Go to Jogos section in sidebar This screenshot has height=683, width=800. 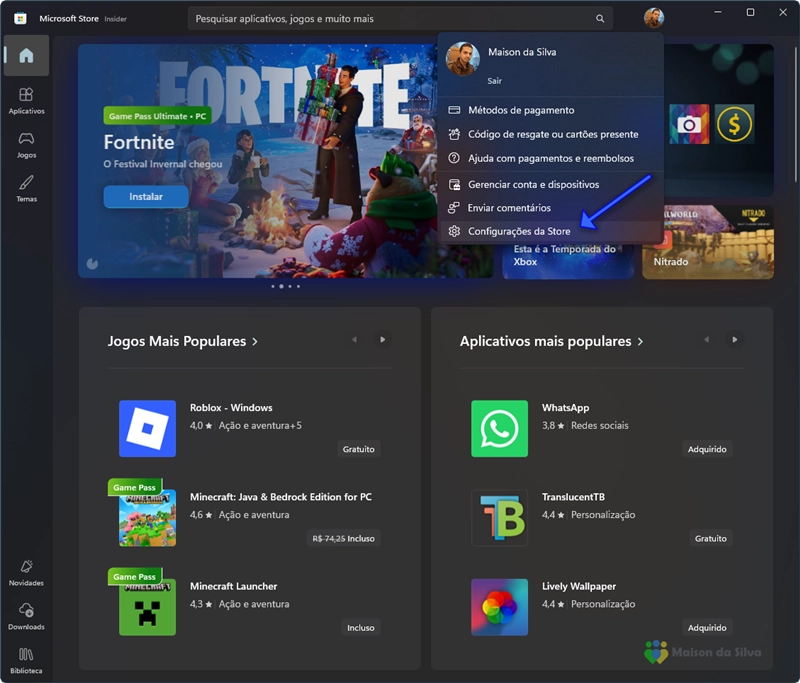pos(26,144)
